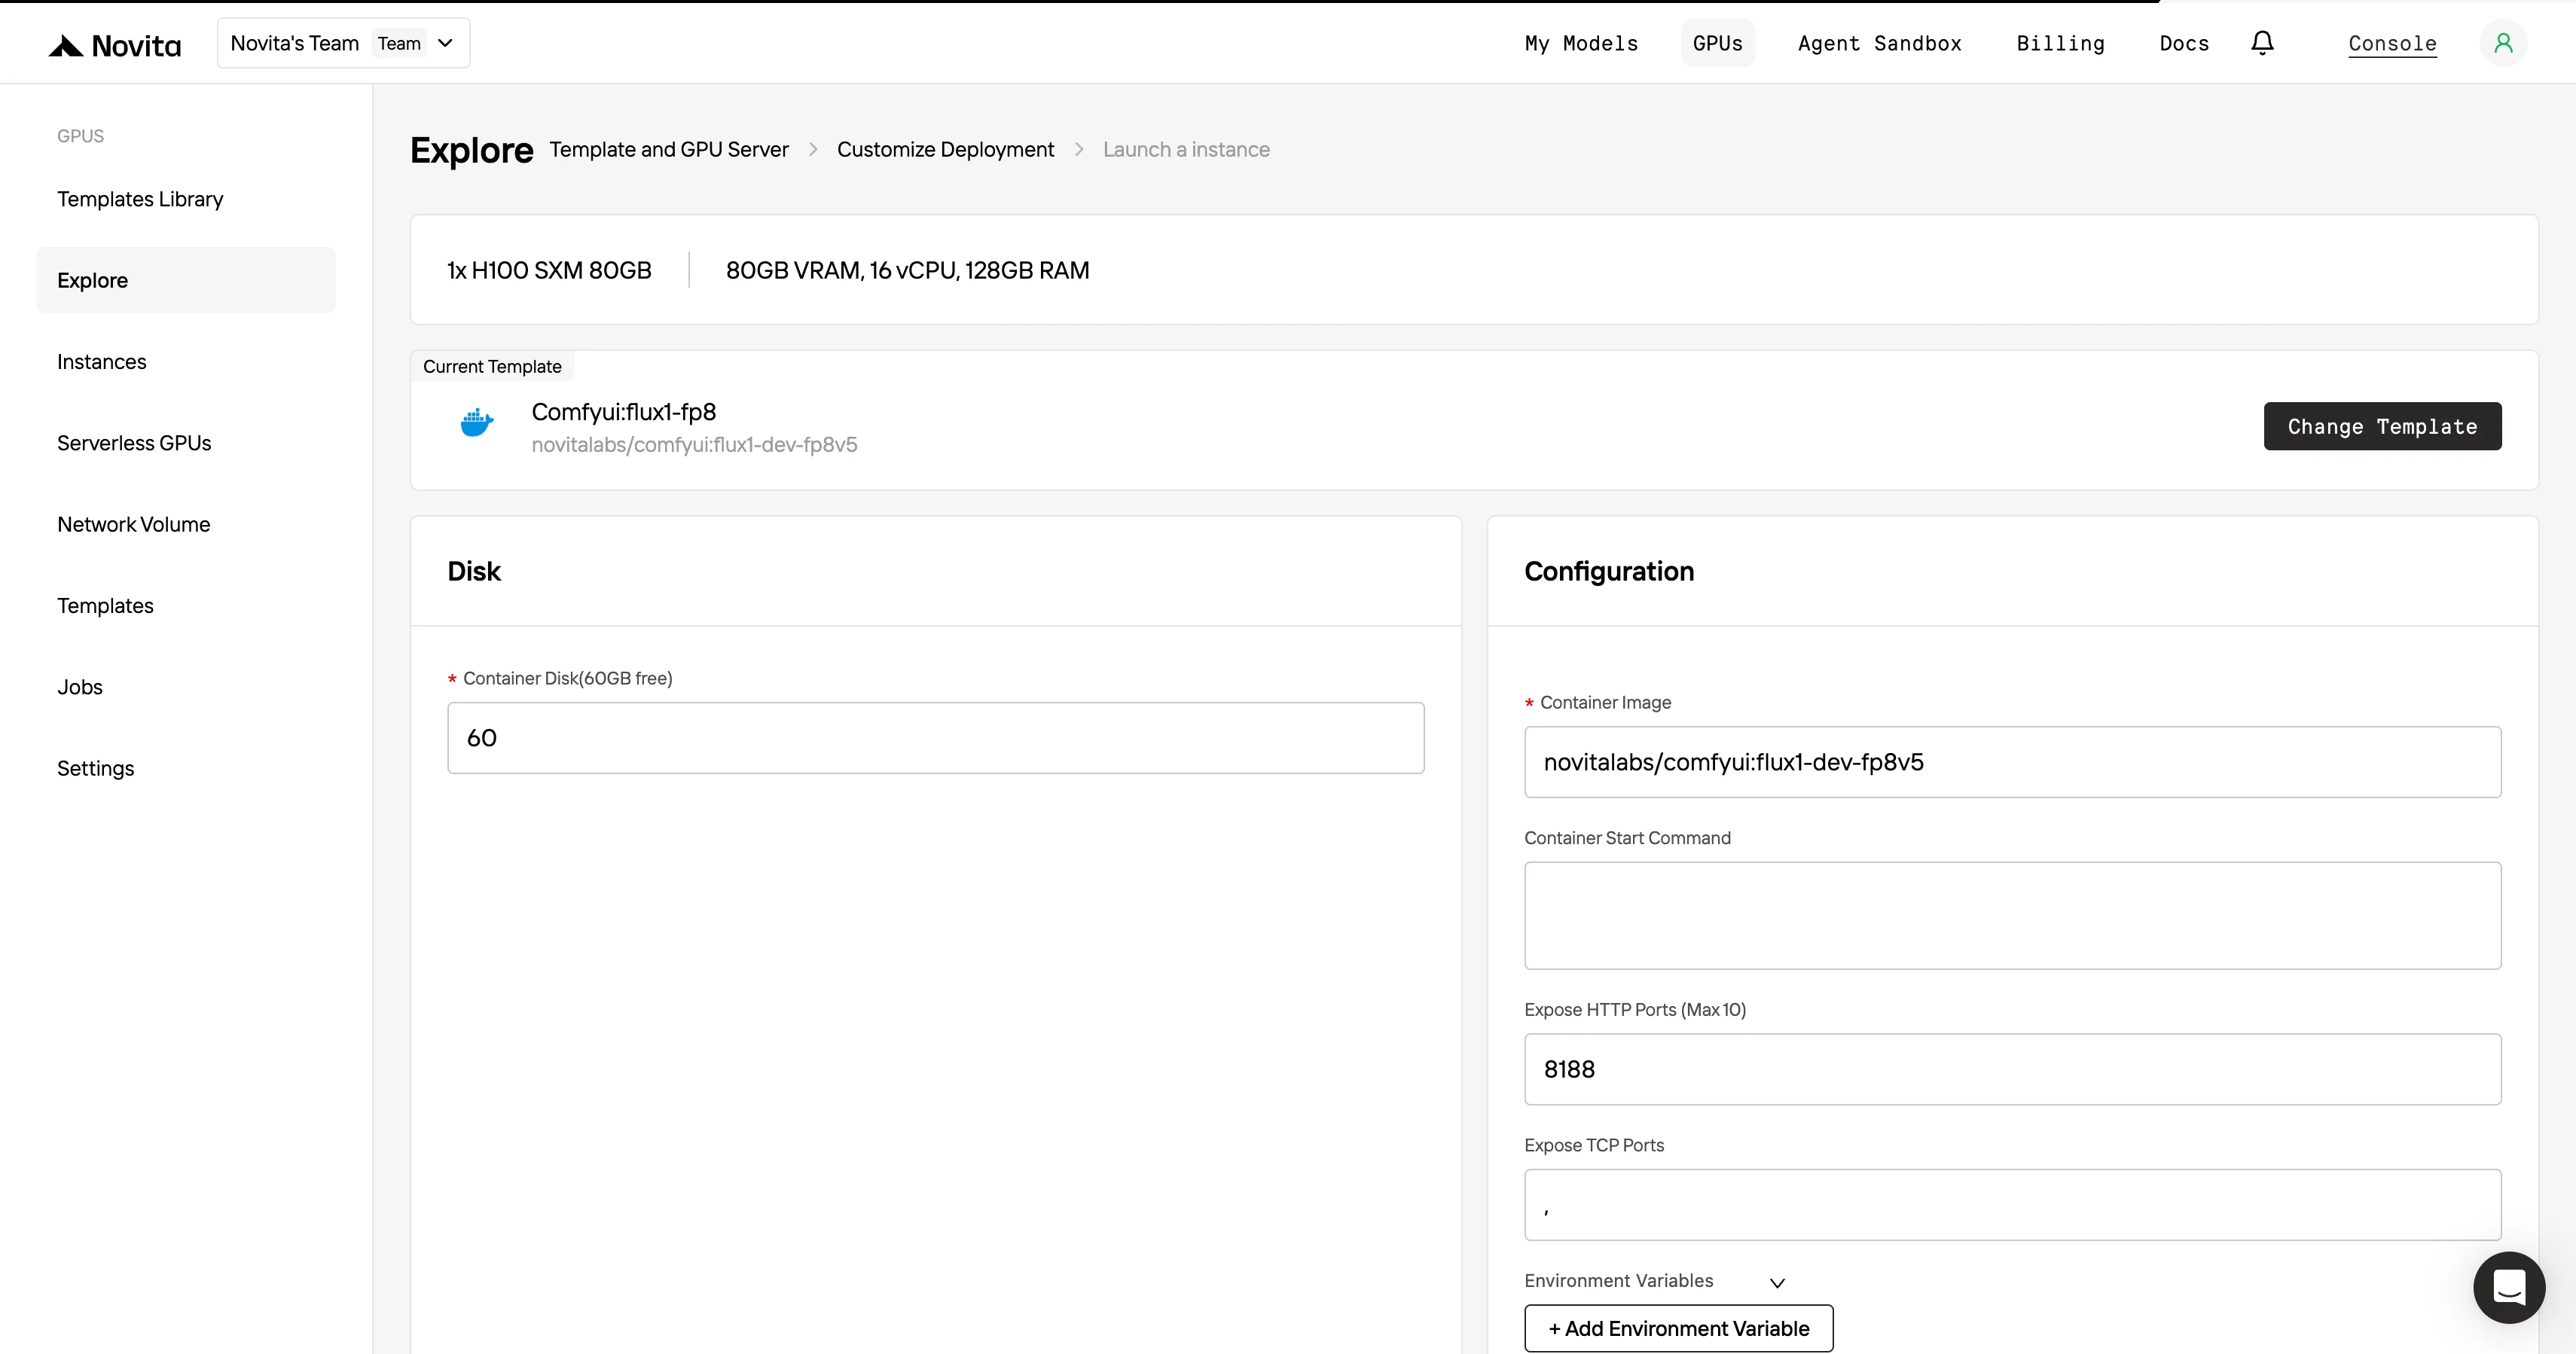Screen dimensions: 2576x1354
Task: Open Templates in the sidebar
Action: tap(186, 605)
